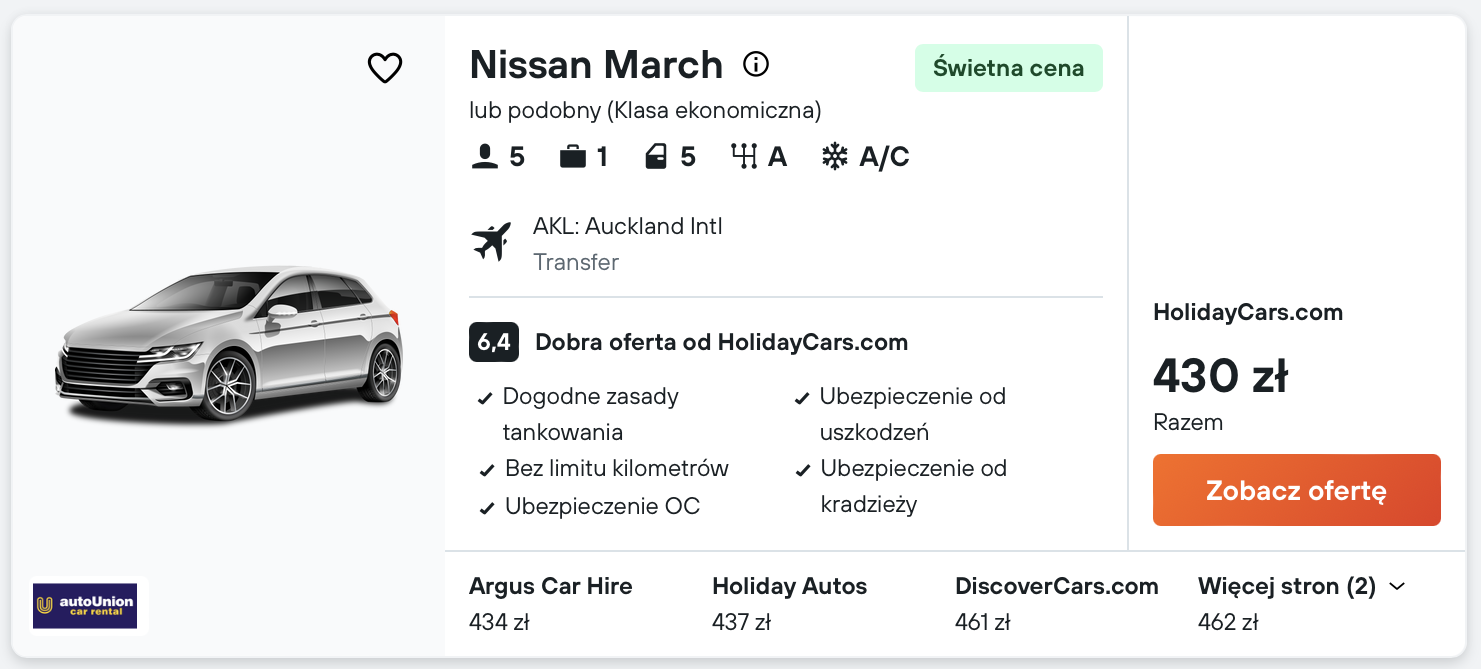The image size is (1481, 669).
Task: Click the automatic transmission gear icon
Action: pyautogui.click(x=744, y=157)
